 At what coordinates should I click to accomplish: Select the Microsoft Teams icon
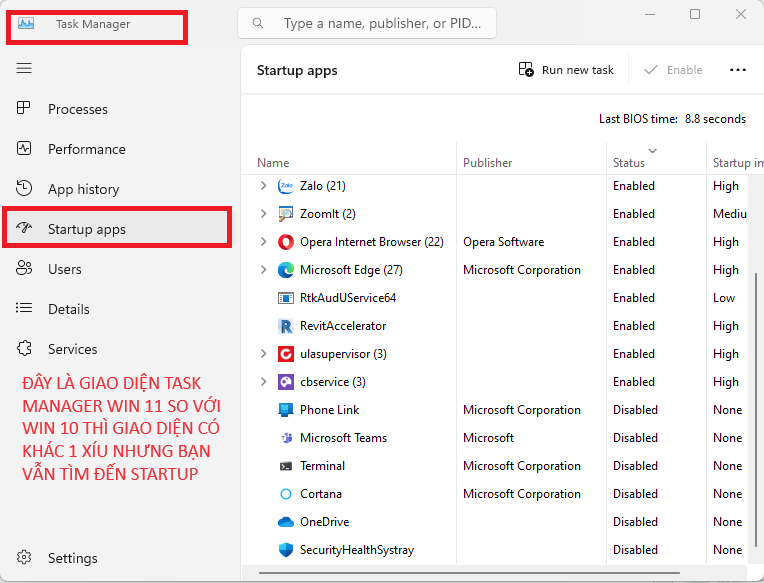(x=285, y=438)
